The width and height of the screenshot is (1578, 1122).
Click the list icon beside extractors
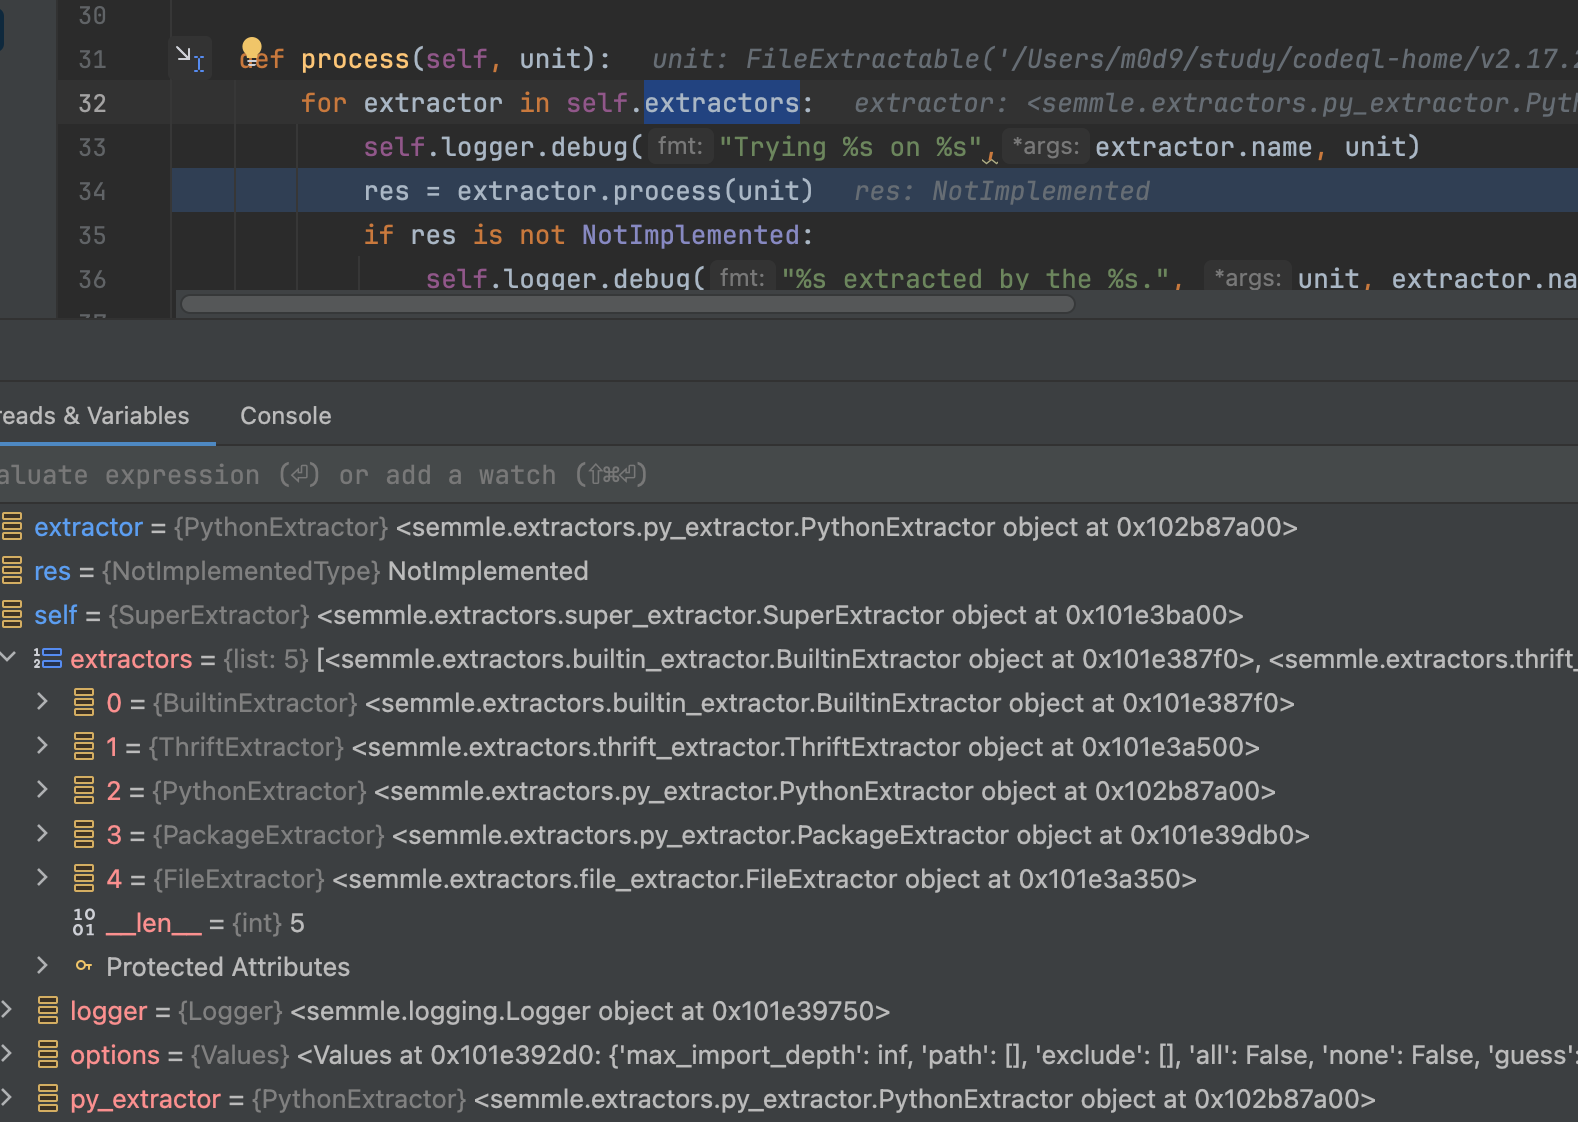pyautogui.click(x=47, y=659)
